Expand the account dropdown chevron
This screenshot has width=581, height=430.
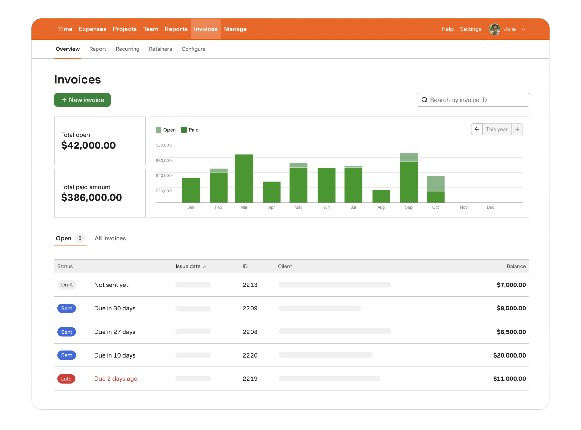pyautogui.click(x=523, y=29)
